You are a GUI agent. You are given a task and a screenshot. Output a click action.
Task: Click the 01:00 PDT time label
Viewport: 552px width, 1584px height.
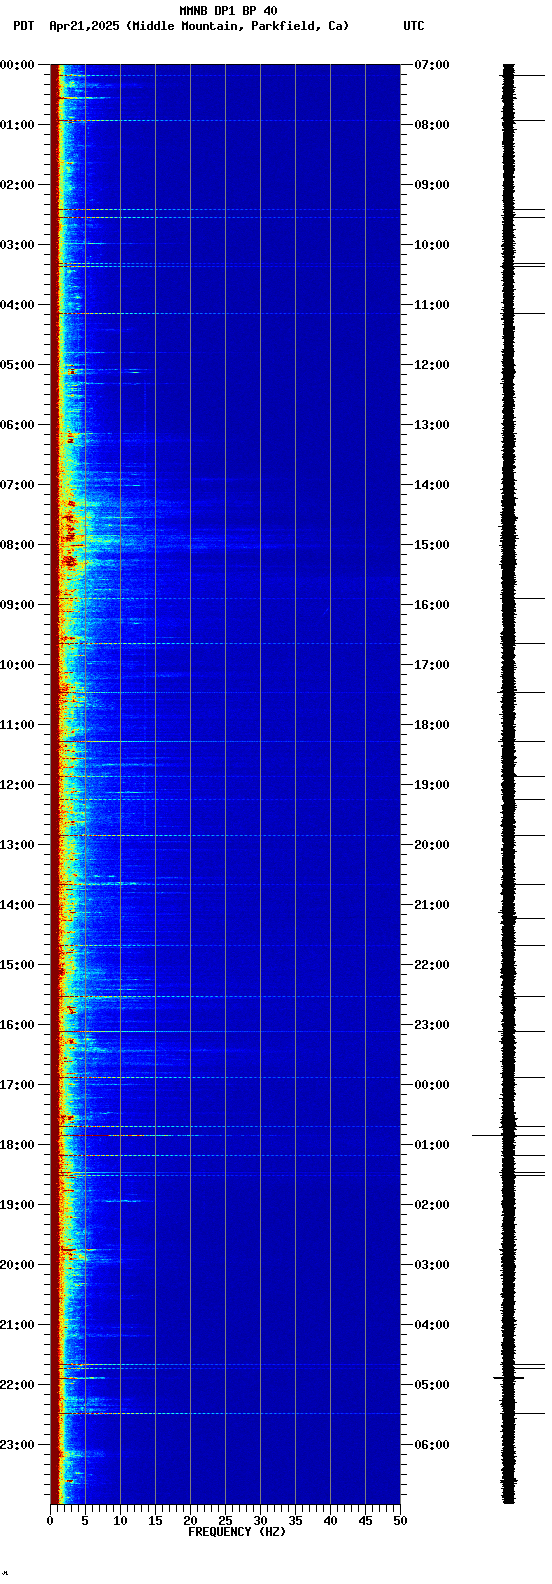(18, 125)
